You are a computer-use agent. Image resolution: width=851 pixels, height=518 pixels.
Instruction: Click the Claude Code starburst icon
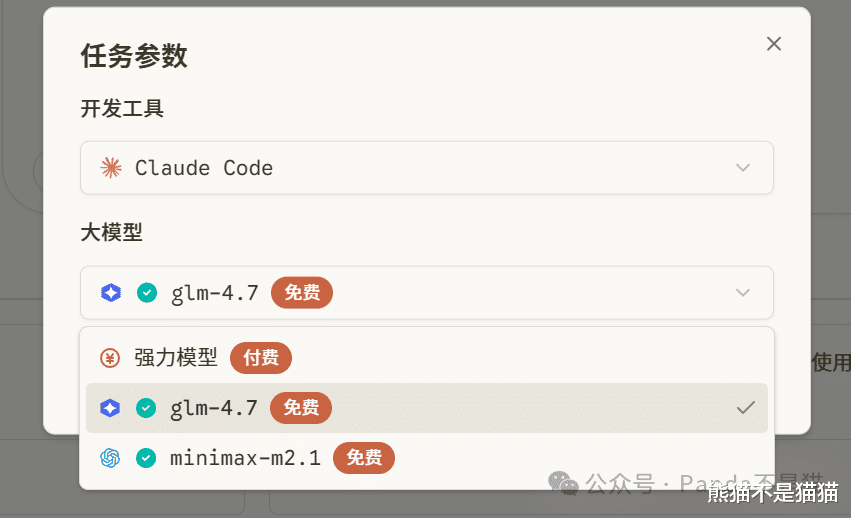tap(111, 168)
